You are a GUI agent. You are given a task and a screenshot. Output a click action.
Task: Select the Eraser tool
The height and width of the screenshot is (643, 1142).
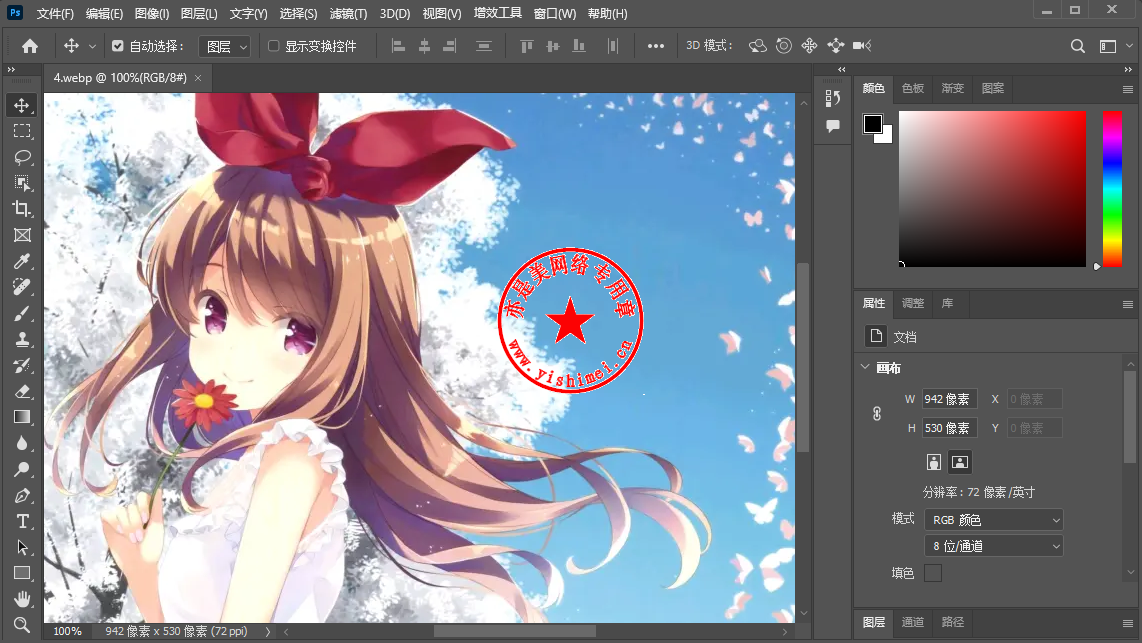22,391
